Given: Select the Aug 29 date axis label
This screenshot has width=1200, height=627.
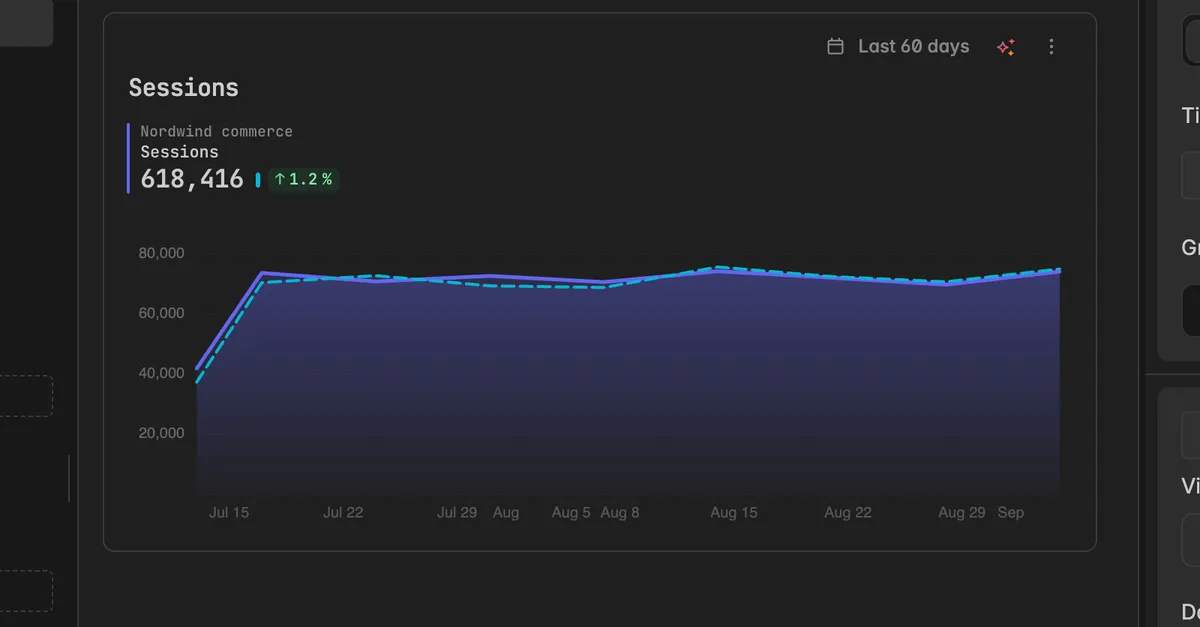Looking at the screenshot, I should [x=962, y=512].
